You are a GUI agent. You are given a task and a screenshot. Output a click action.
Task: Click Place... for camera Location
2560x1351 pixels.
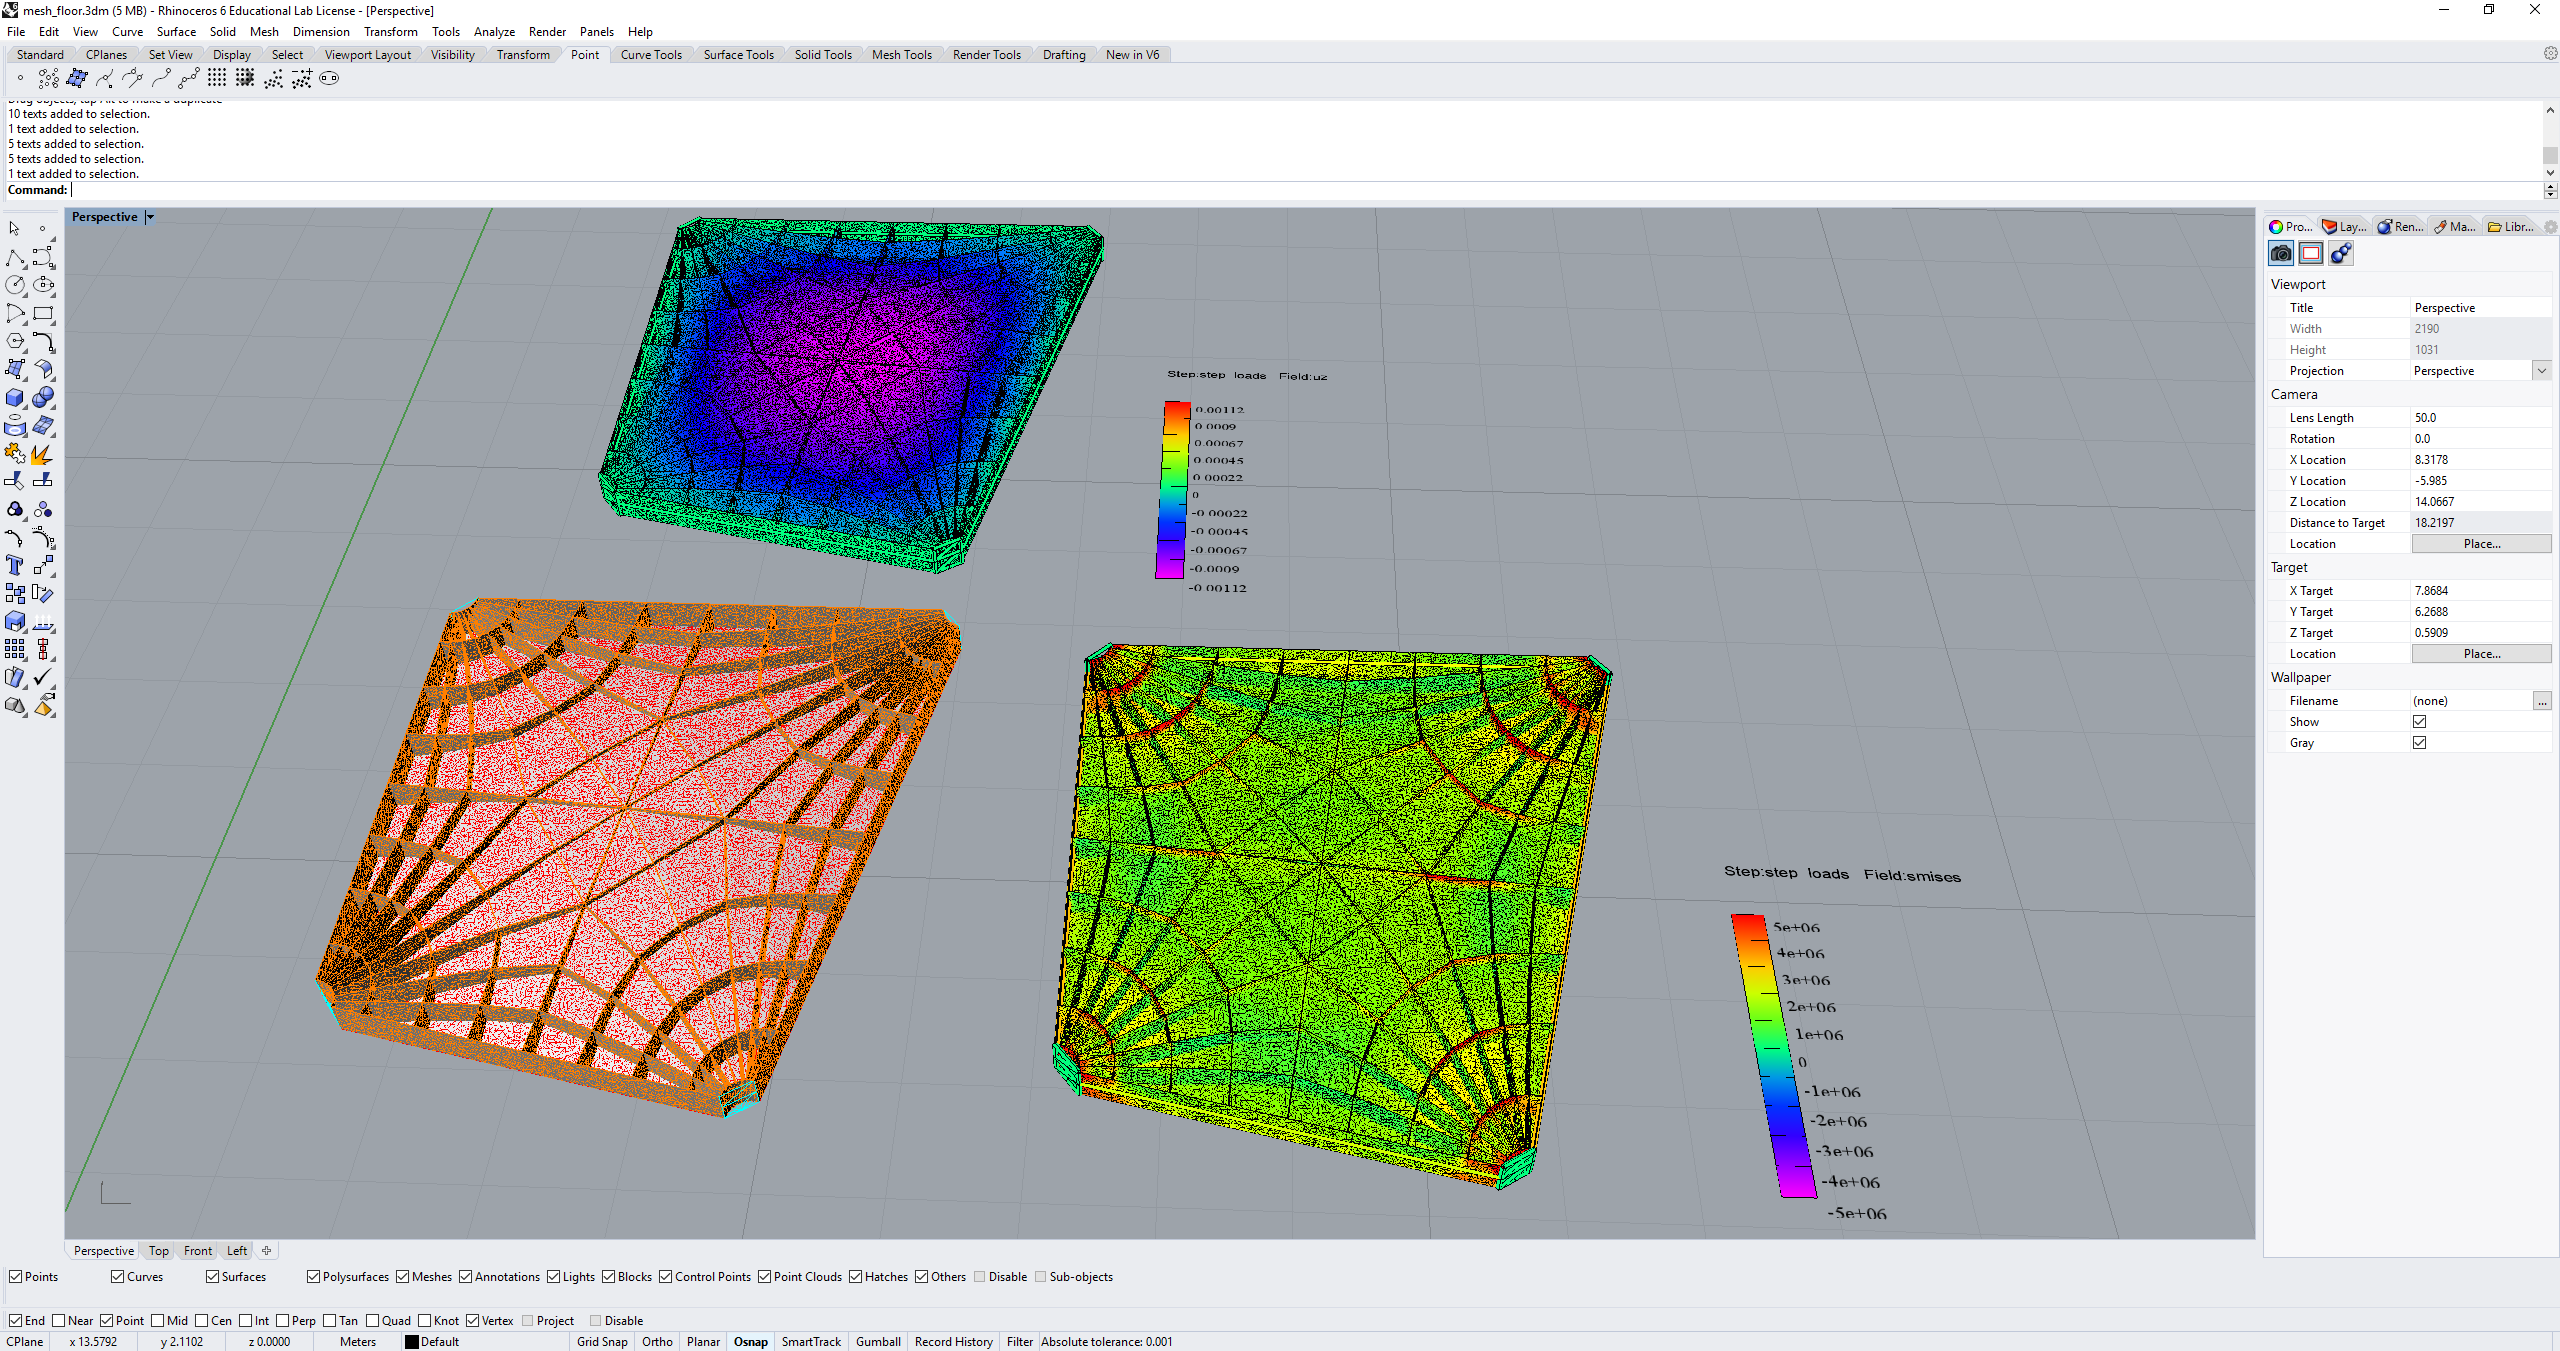[x=2482, y=543]
